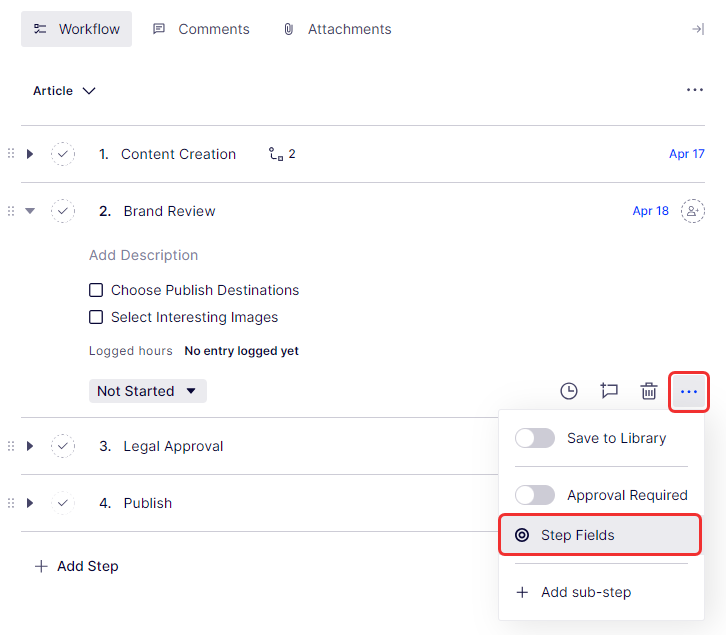
Task: Select Step Fields from the menu
Action: [x=599, y=535]
